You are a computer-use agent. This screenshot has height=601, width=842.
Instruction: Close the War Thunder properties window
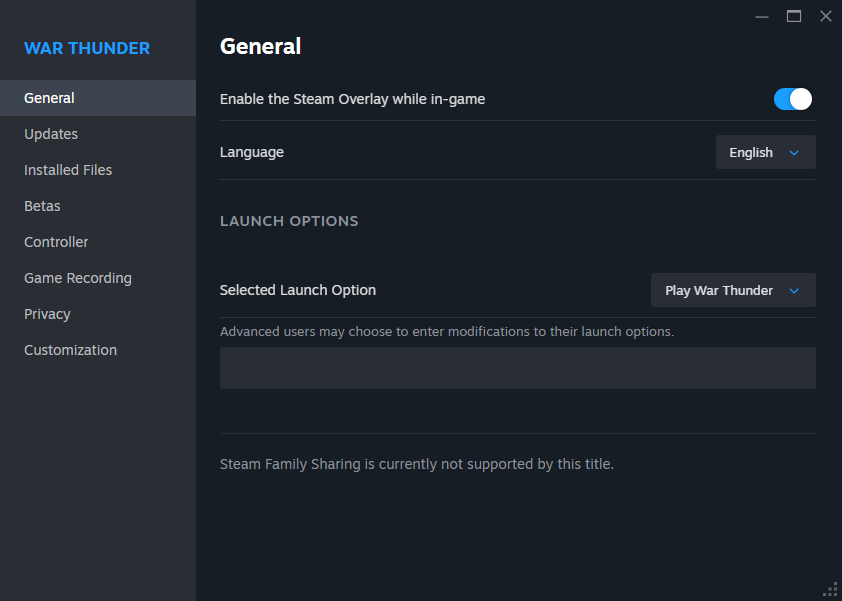(x=825, y=16)
